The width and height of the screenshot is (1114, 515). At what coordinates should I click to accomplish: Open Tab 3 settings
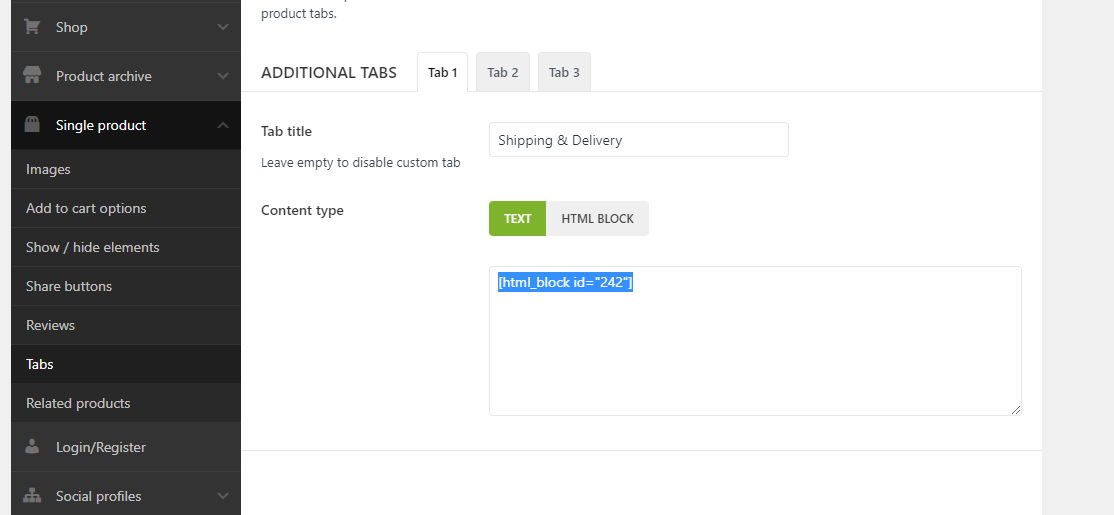pos(564,72)
